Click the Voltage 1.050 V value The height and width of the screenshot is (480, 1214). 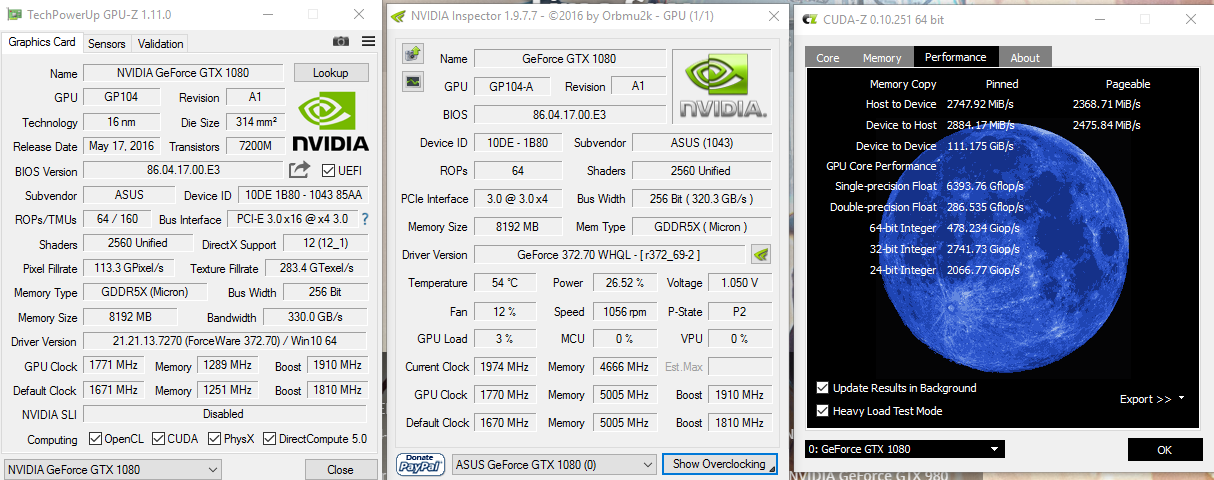click(x=740, y=283)
